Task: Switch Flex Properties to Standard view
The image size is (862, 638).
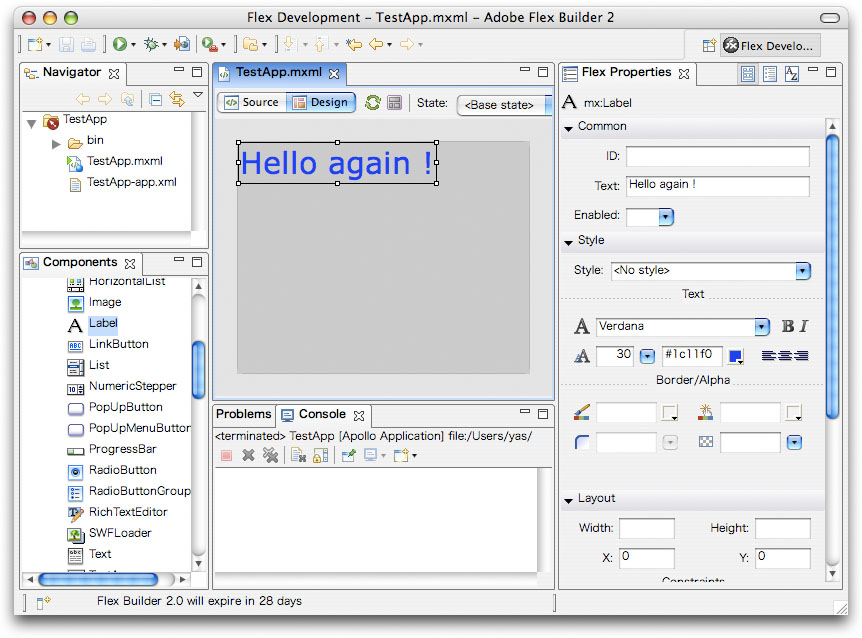Action: pyautogui.click(x=748, y=74)
